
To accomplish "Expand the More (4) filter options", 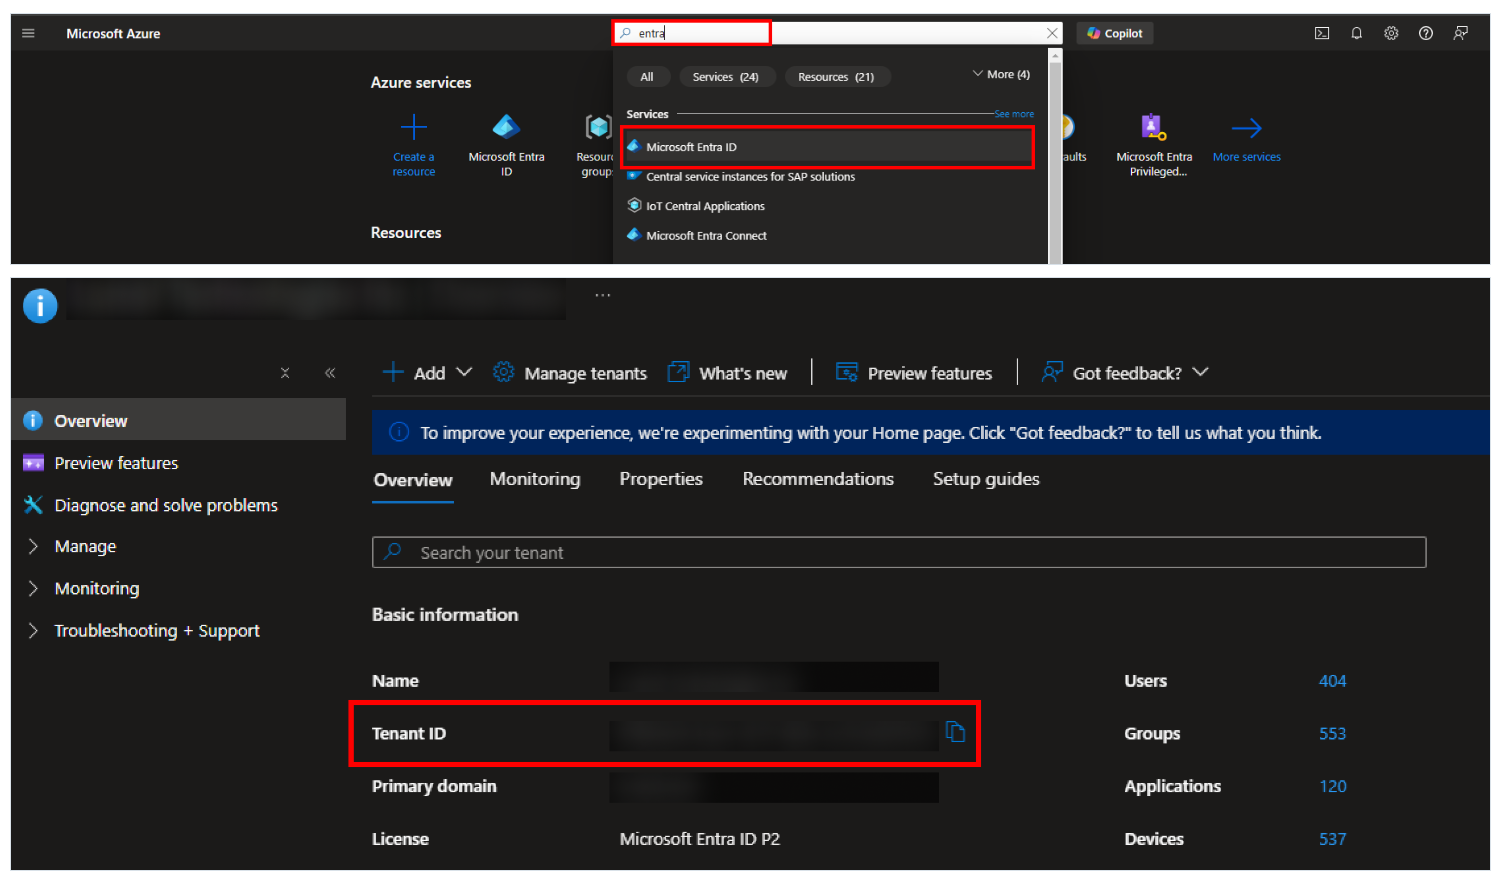I will tap(1000, 75).
